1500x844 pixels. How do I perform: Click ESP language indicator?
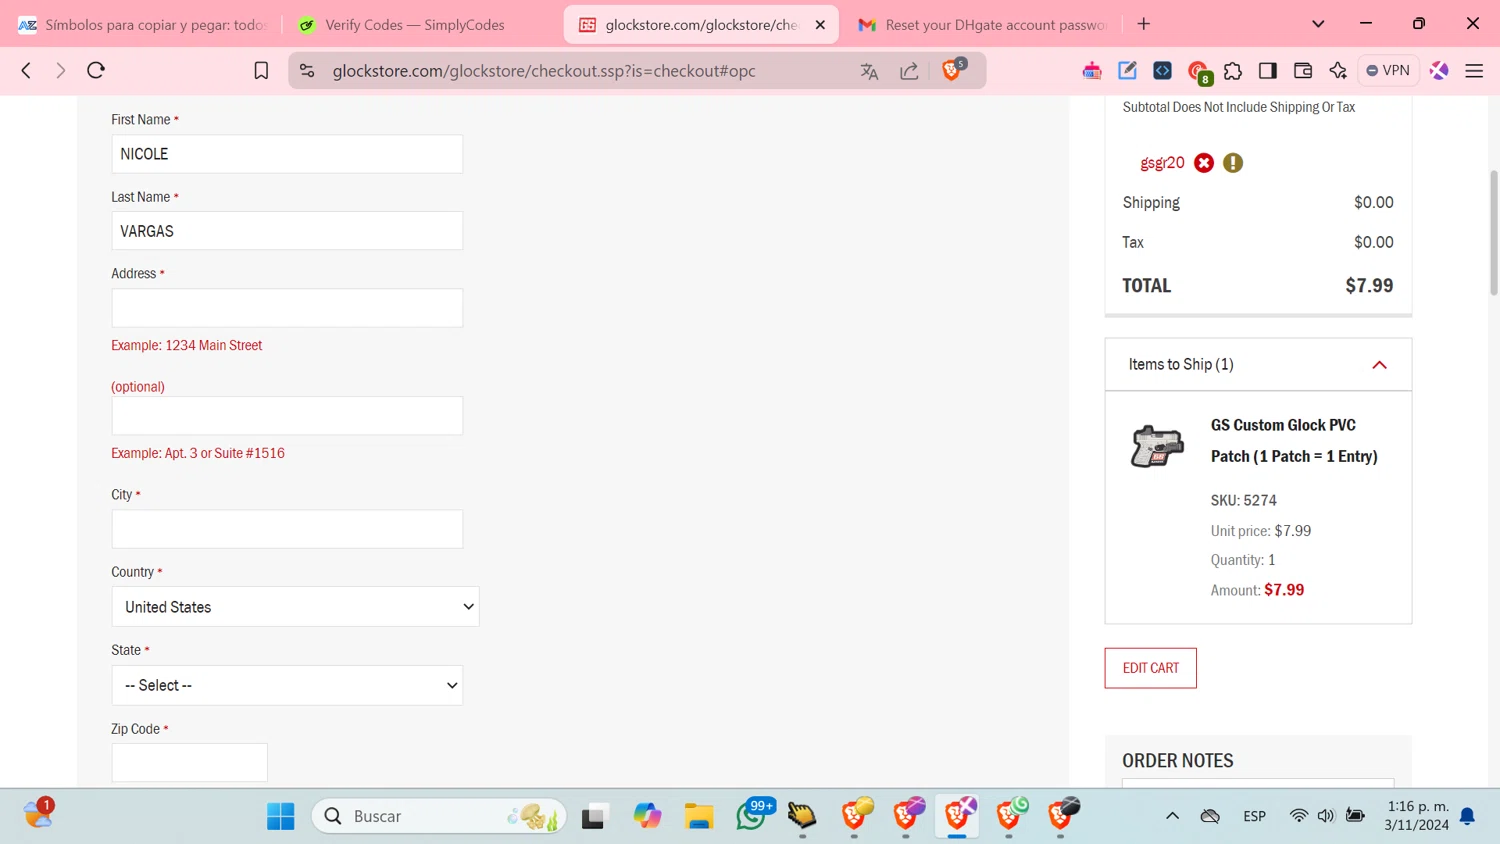[1254, 816]
